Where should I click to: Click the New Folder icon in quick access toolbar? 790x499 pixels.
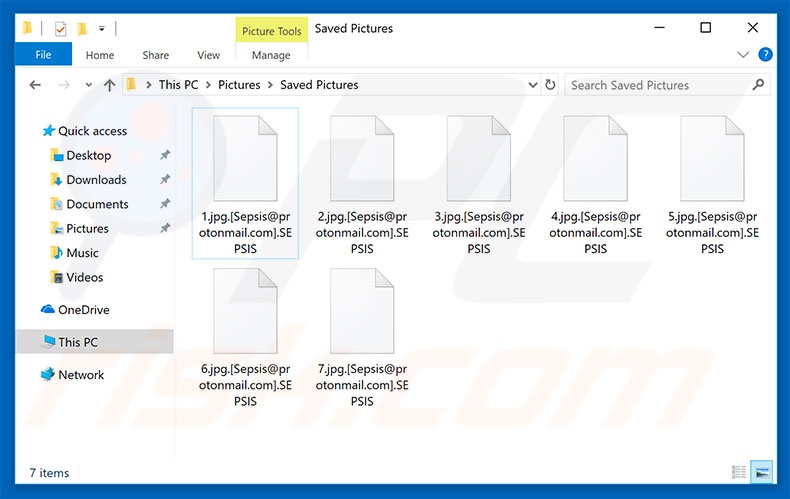point(82,29)
